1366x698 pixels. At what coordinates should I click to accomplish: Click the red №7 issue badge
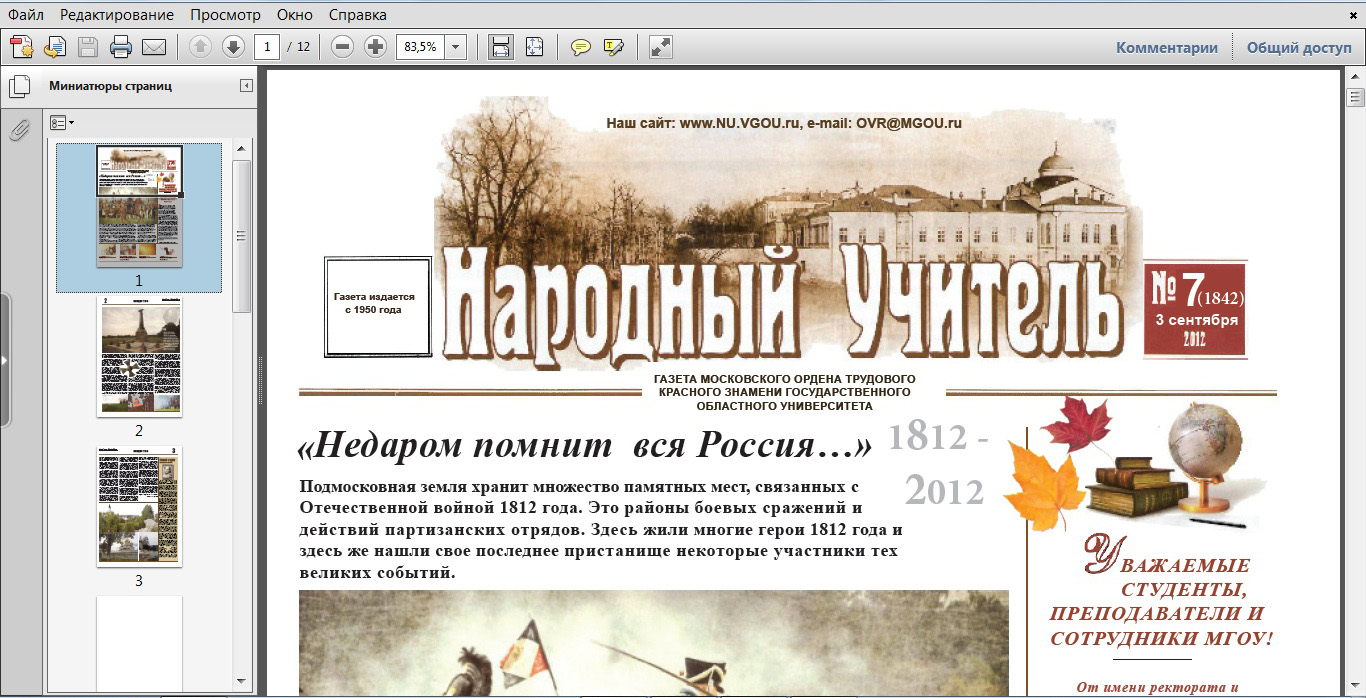coord(1195,310)
